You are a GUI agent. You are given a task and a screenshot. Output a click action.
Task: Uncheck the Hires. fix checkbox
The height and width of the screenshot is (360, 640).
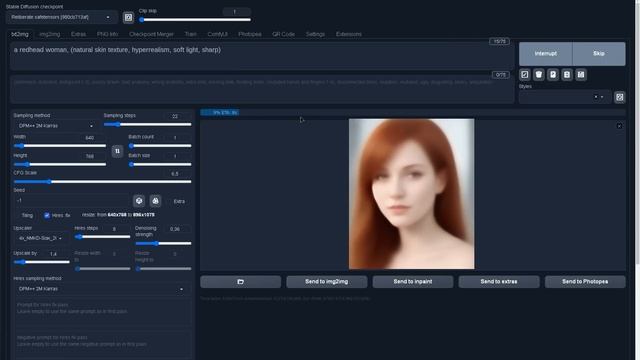point(47,215)
